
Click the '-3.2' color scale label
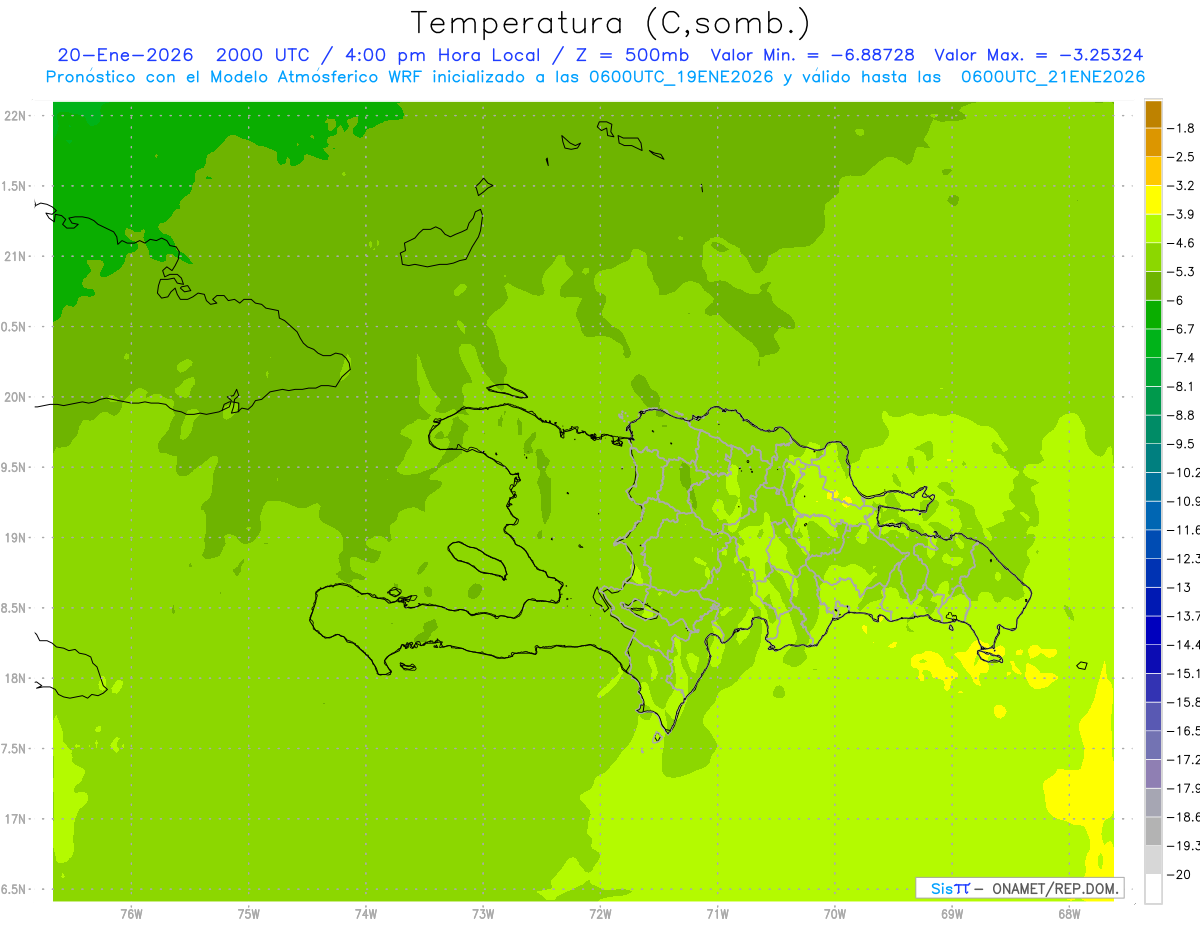coord(1181,185)
